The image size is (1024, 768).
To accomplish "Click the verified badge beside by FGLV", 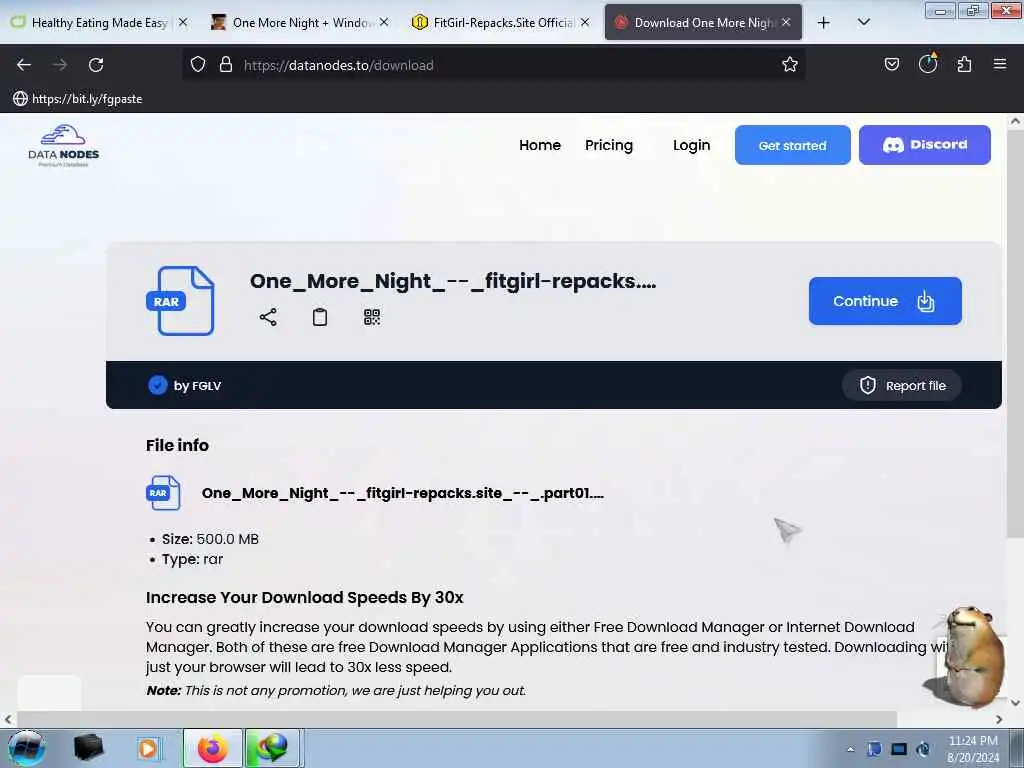I will tap(157, 385).
